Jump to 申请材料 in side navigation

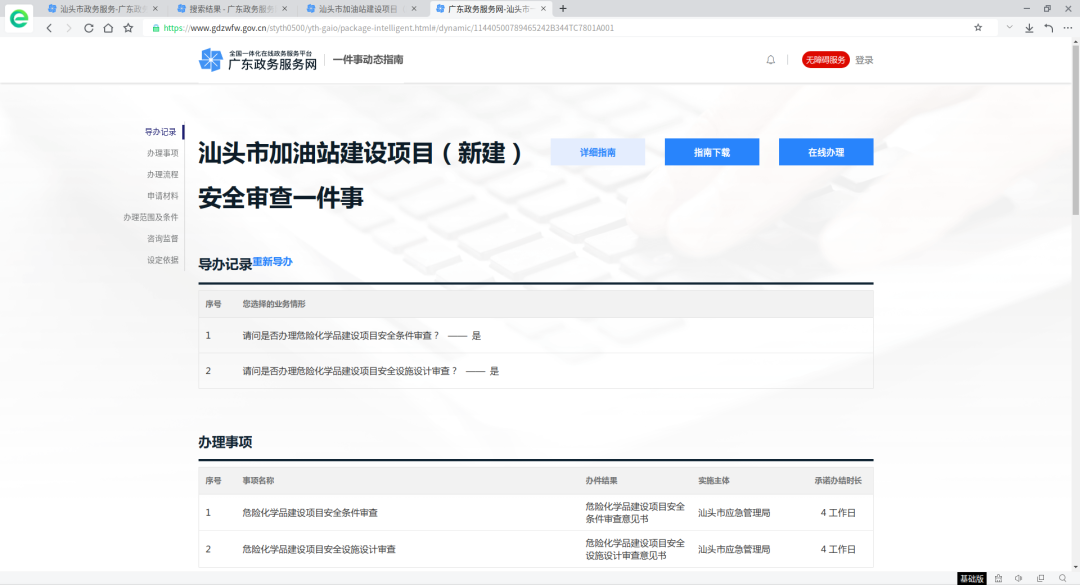point(163,196)
